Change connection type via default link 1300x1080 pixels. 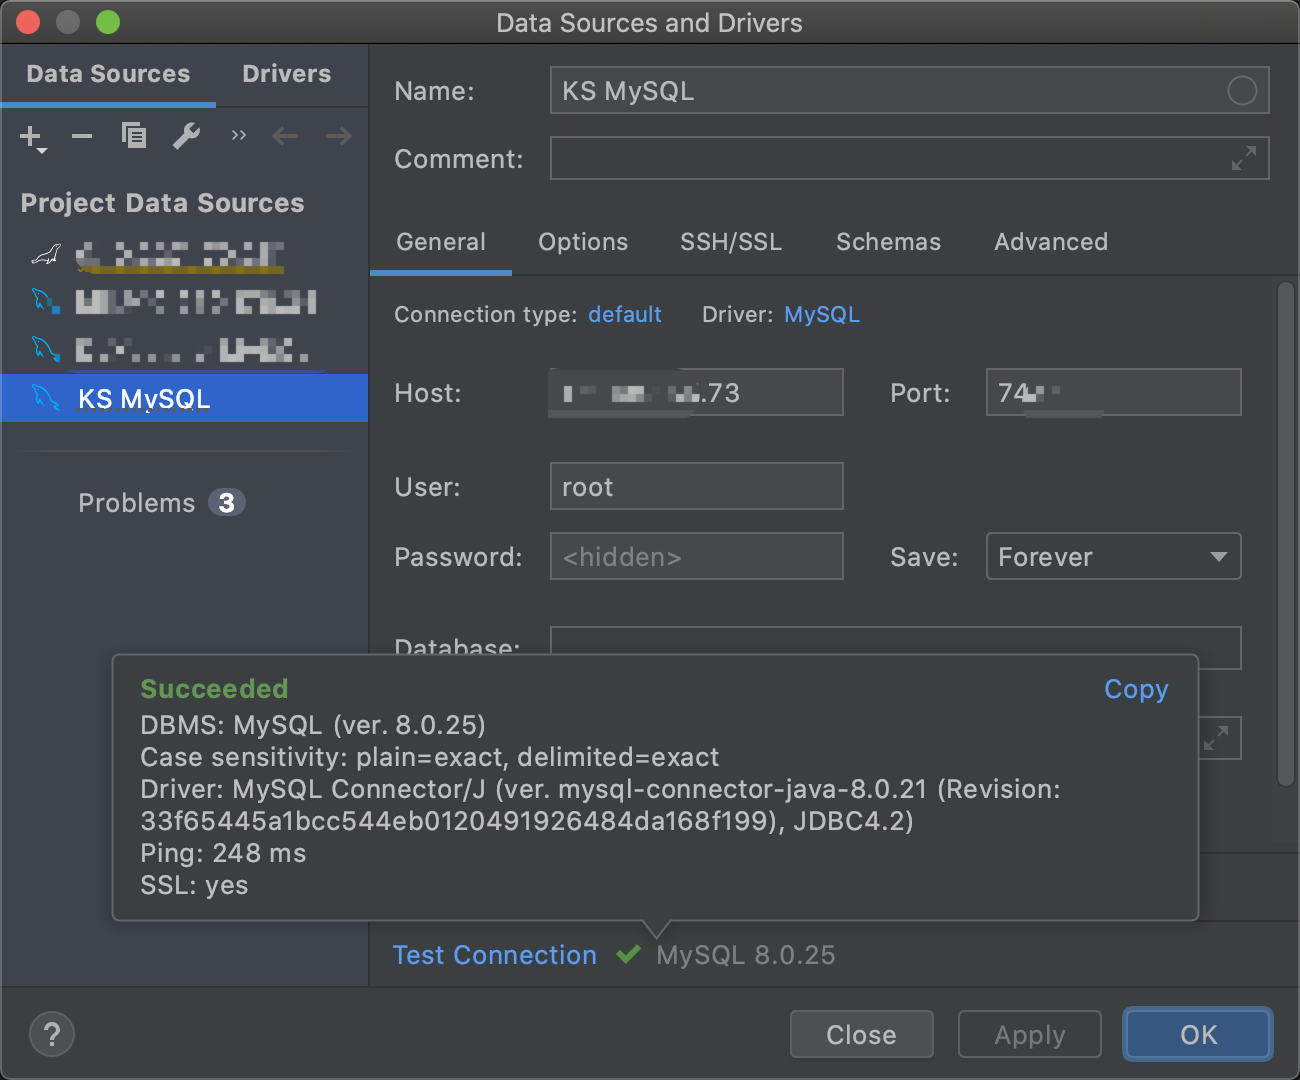click(x=625, y=314)
